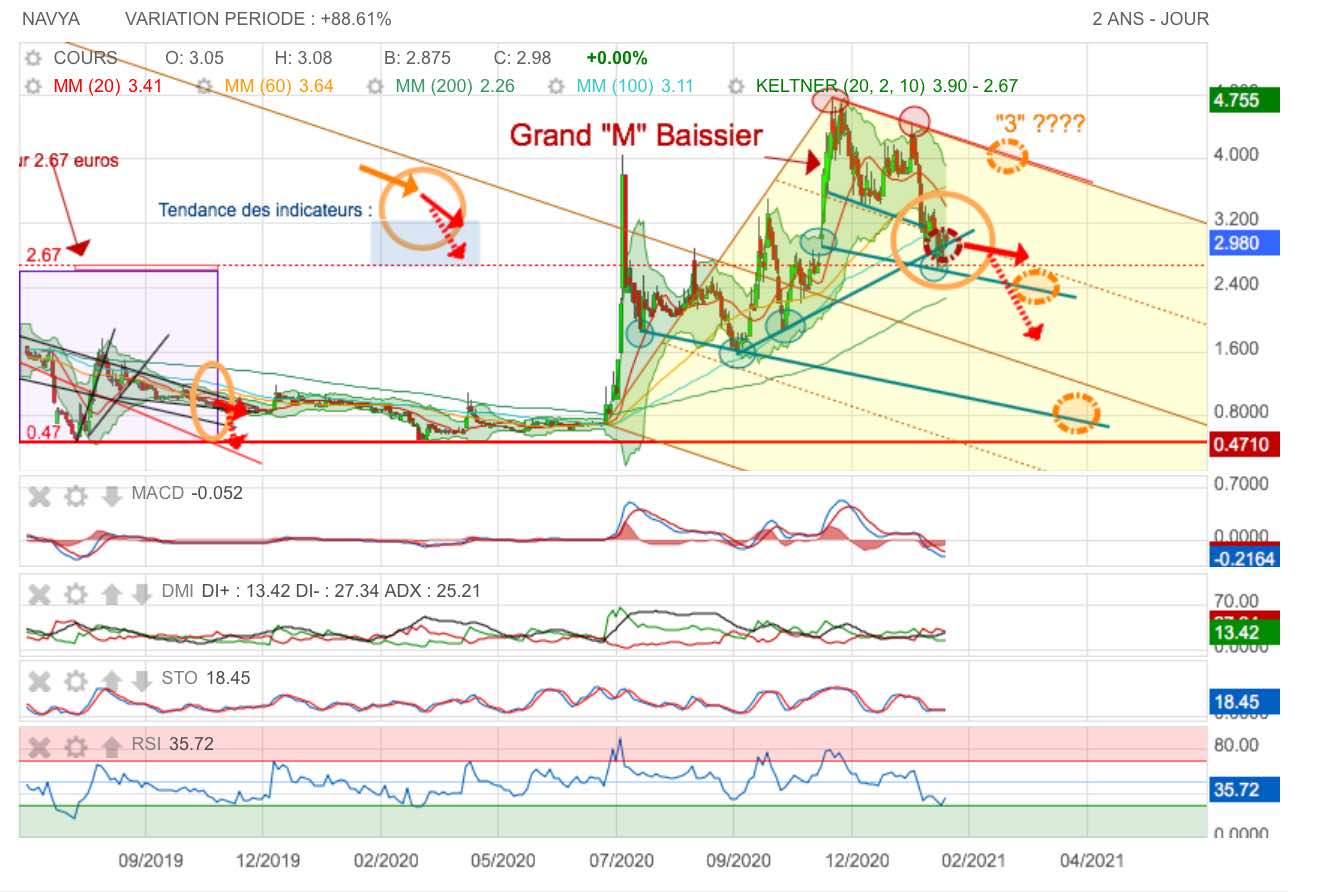Click the MM (60) 3.64 legend
Image resolution: width=1330 pixels, height=892 pixels.
point(279,86)
